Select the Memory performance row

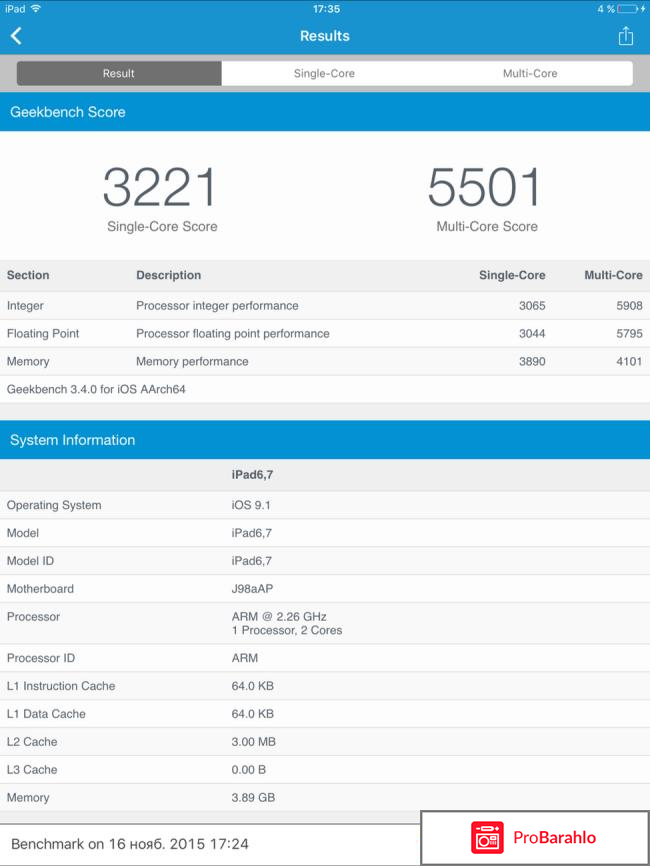324,361
